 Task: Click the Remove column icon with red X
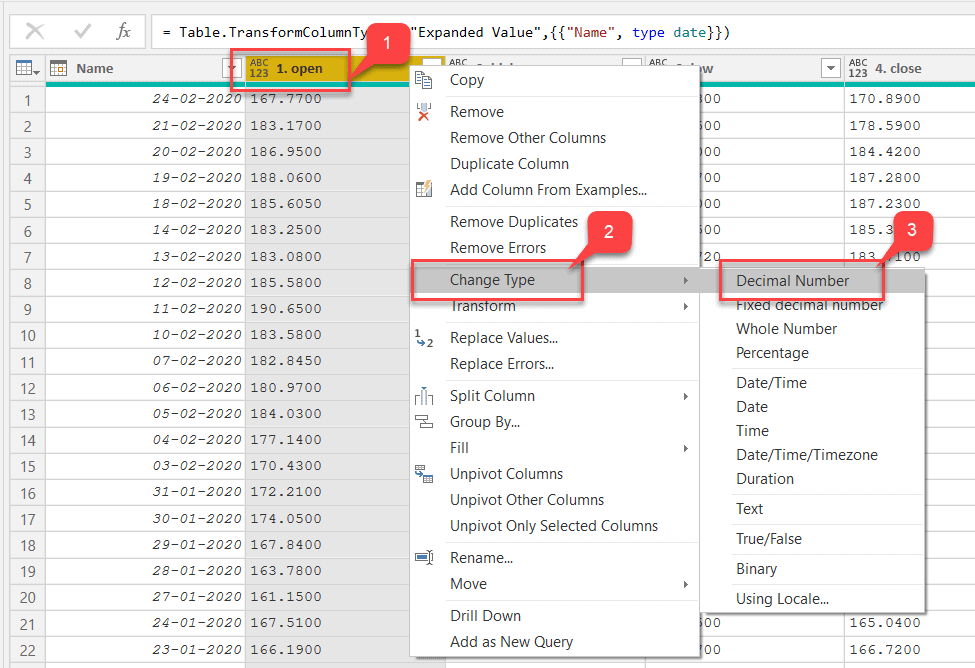click(423, 112)
